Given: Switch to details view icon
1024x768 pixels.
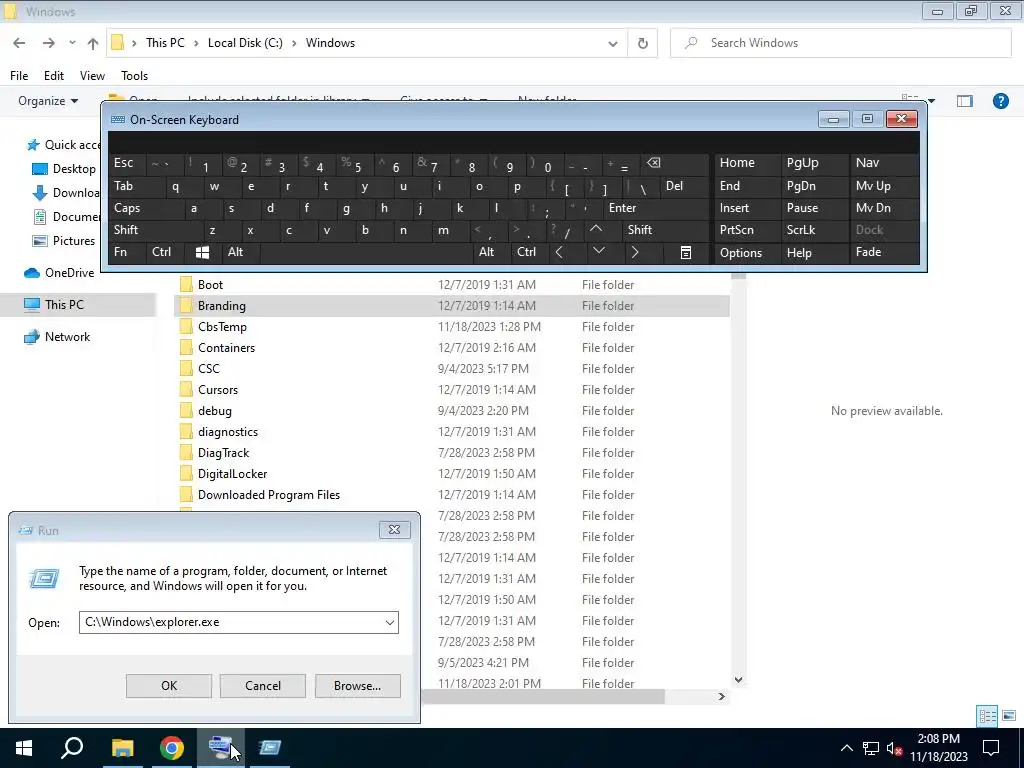Looking at the screenshot, I should 987,716.
